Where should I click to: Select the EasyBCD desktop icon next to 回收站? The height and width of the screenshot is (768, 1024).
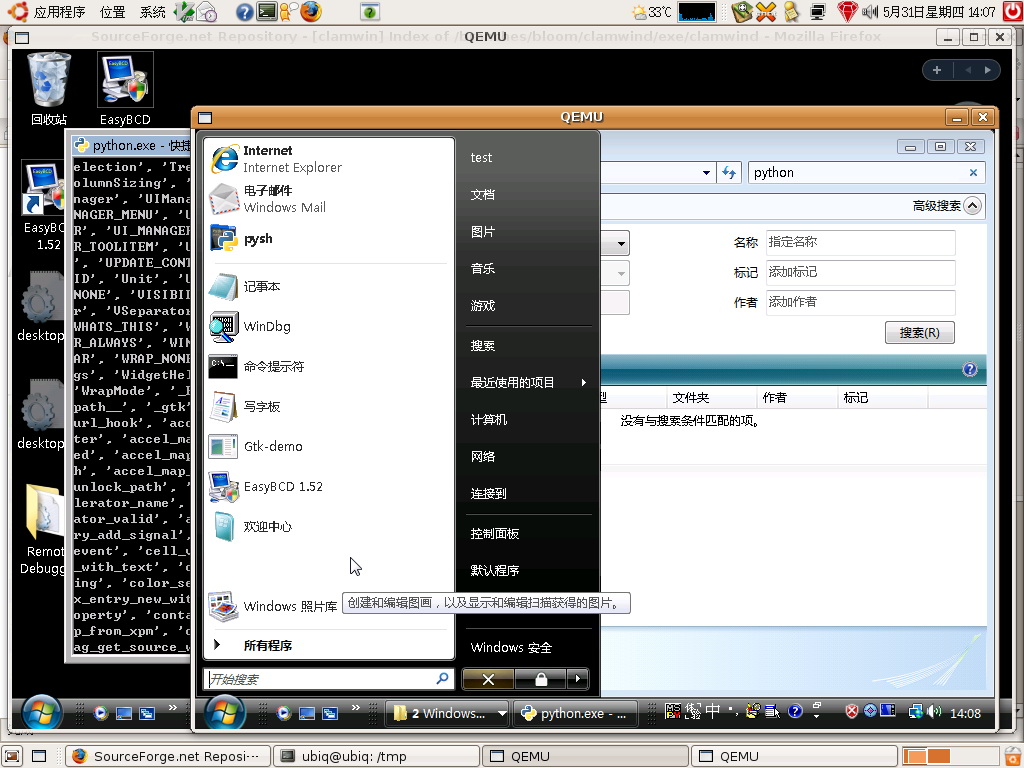[125, 89]
